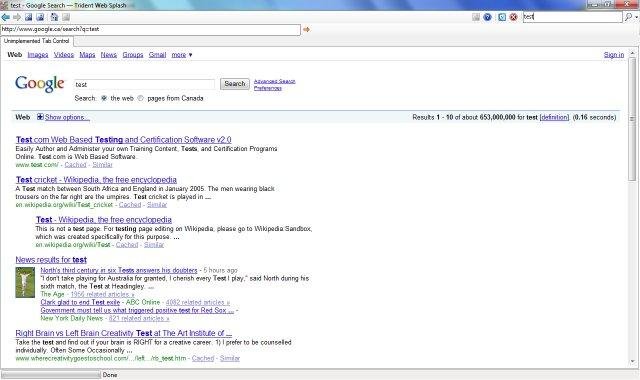The image size is (640, 380).
Task: Open Similar link for www.test.com result
Action: coord(102,165)
